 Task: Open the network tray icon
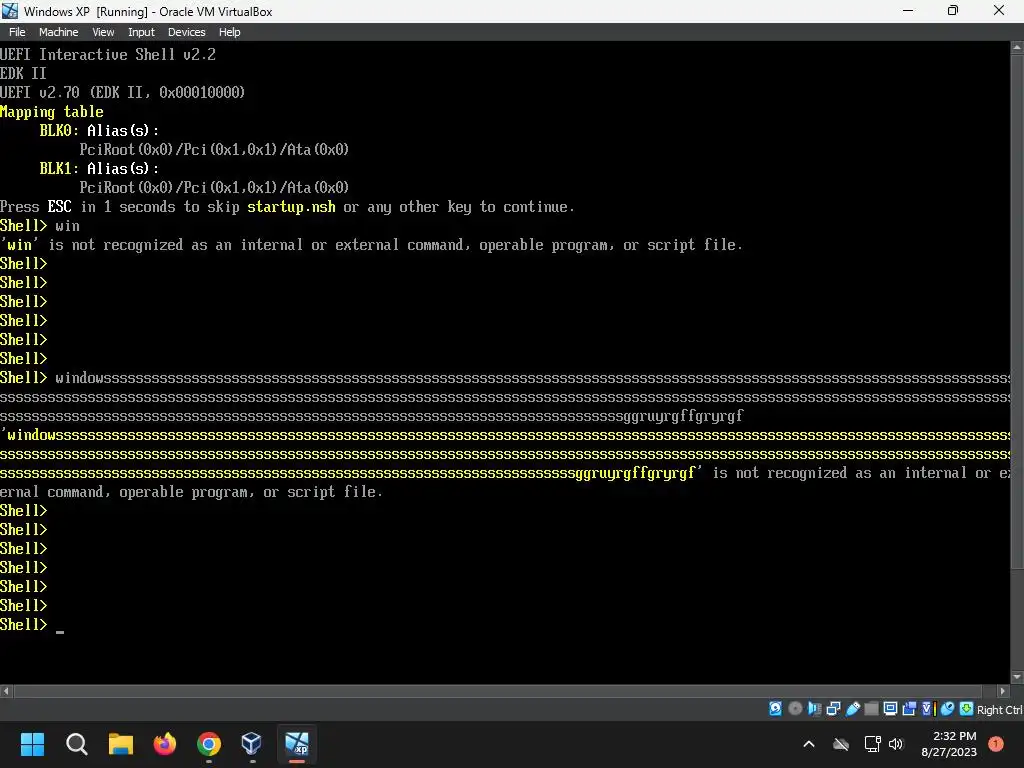(872, 744)
